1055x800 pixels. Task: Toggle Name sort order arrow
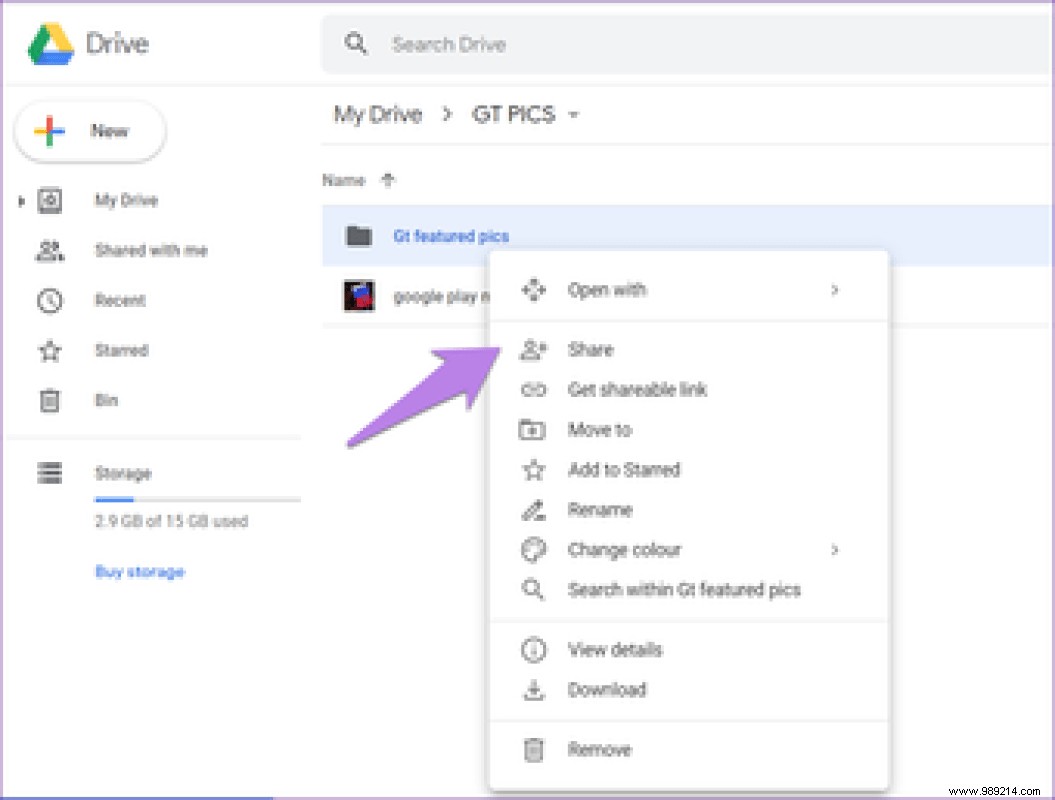coord(387,180)
